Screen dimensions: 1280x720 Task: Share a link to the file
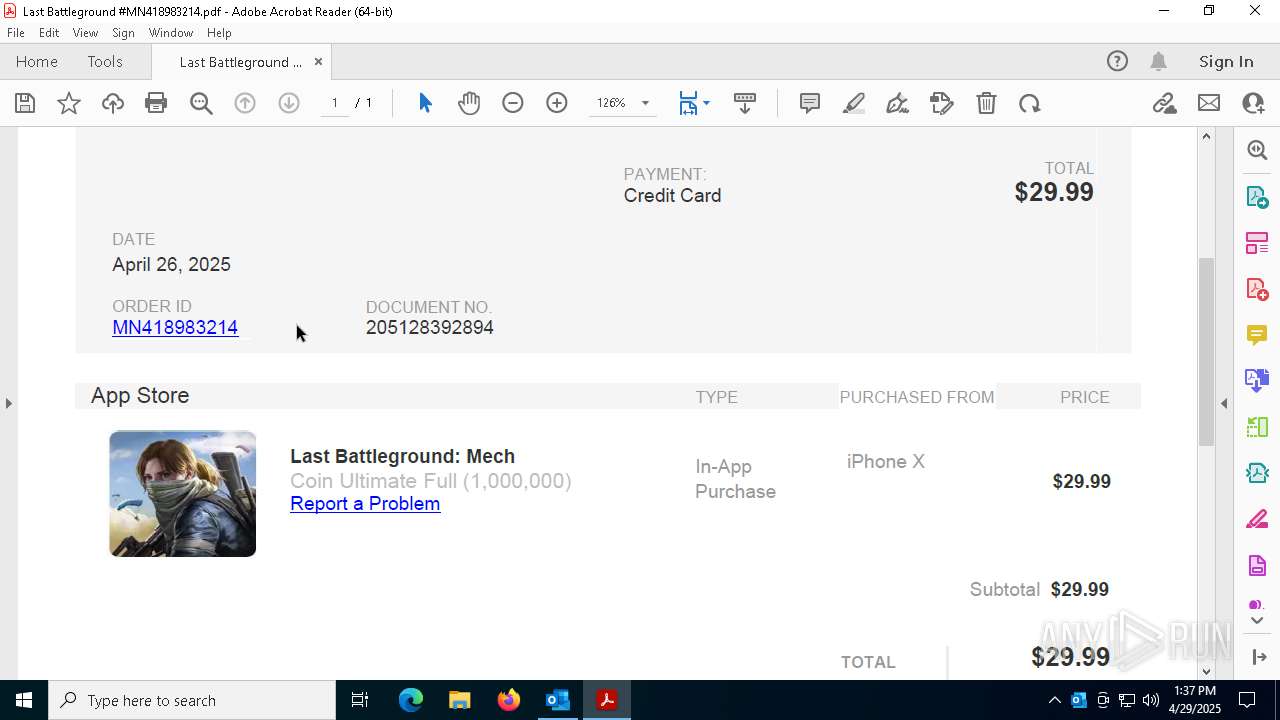coord(1164,103)
